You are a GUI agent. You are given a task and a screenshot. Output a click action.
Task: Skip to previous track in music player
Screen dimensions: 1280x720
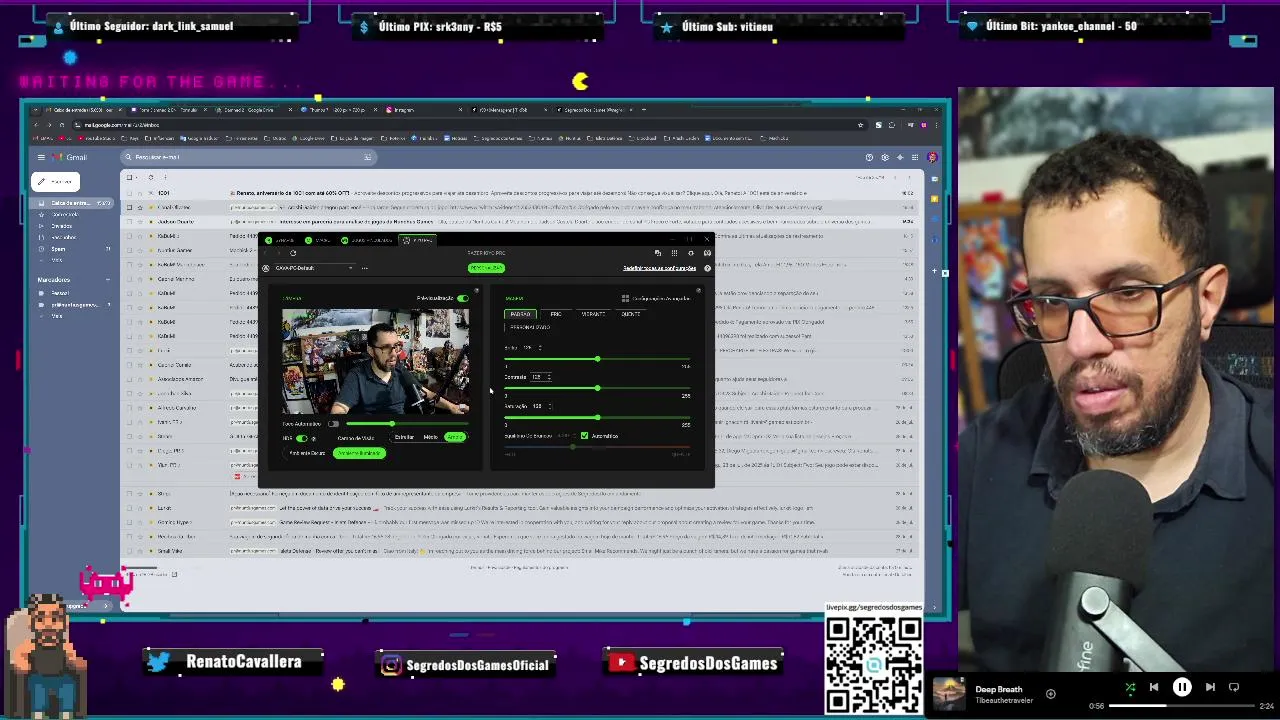coord(1153,687)
